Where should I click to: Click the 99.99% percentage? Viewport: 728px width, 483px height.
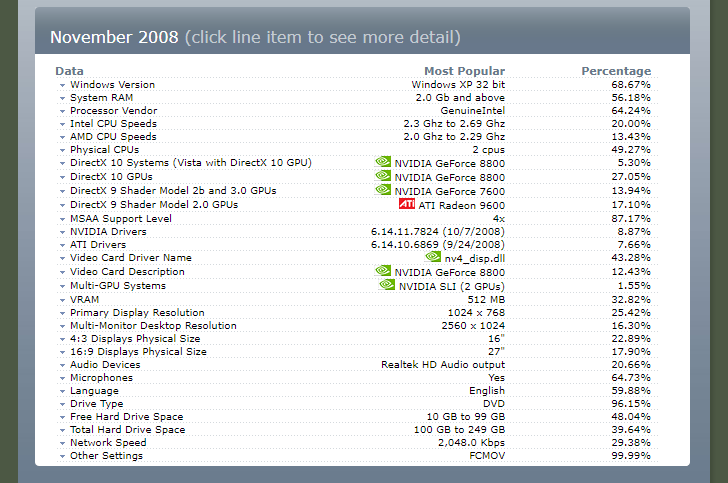click(x=631, y=456)
